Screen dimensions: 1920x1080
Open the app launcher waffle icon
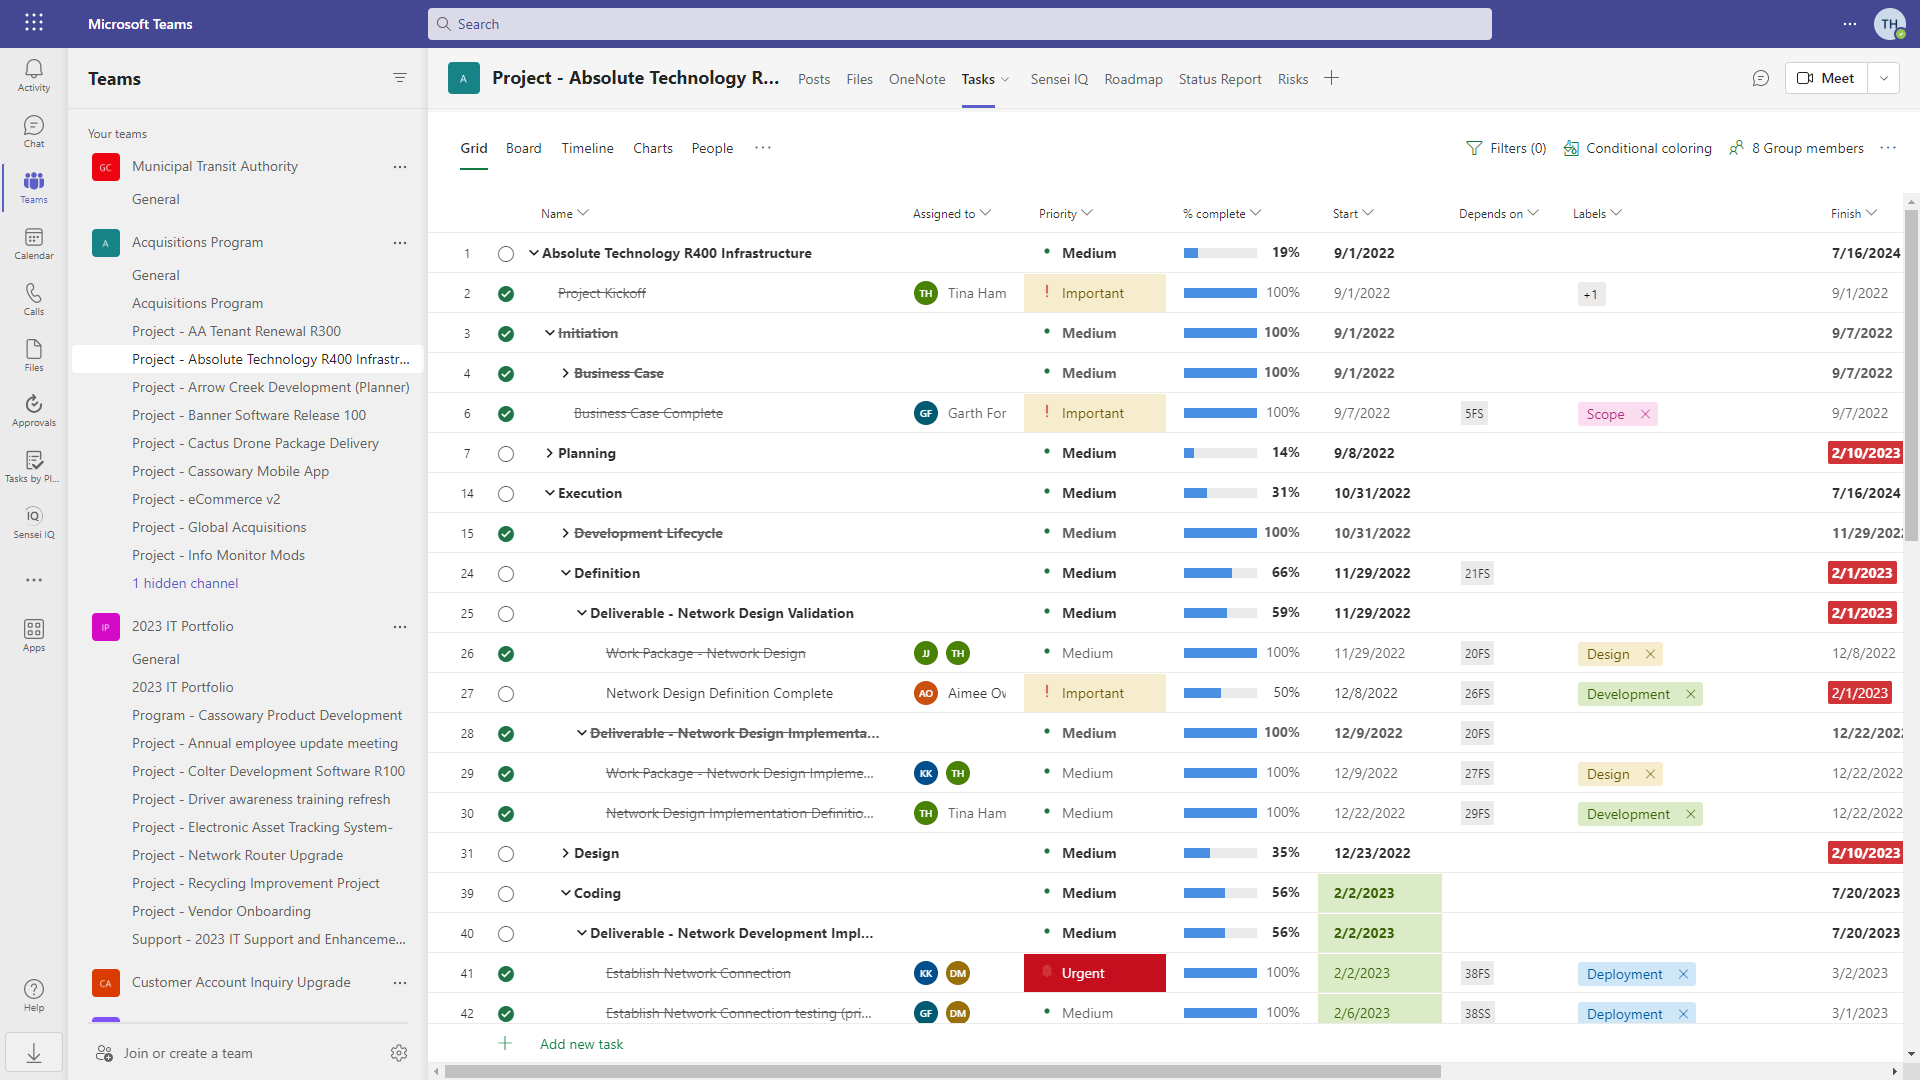[x=34, y=23]
